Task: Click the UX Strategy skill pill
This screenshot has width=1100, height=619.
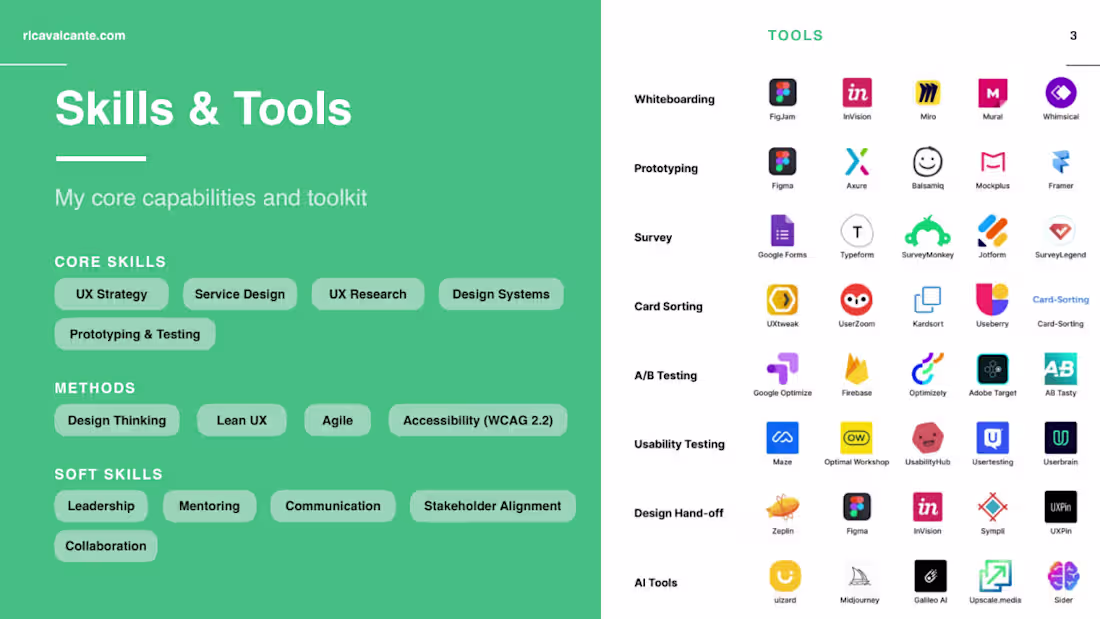Action: click(x=112, y=294)
